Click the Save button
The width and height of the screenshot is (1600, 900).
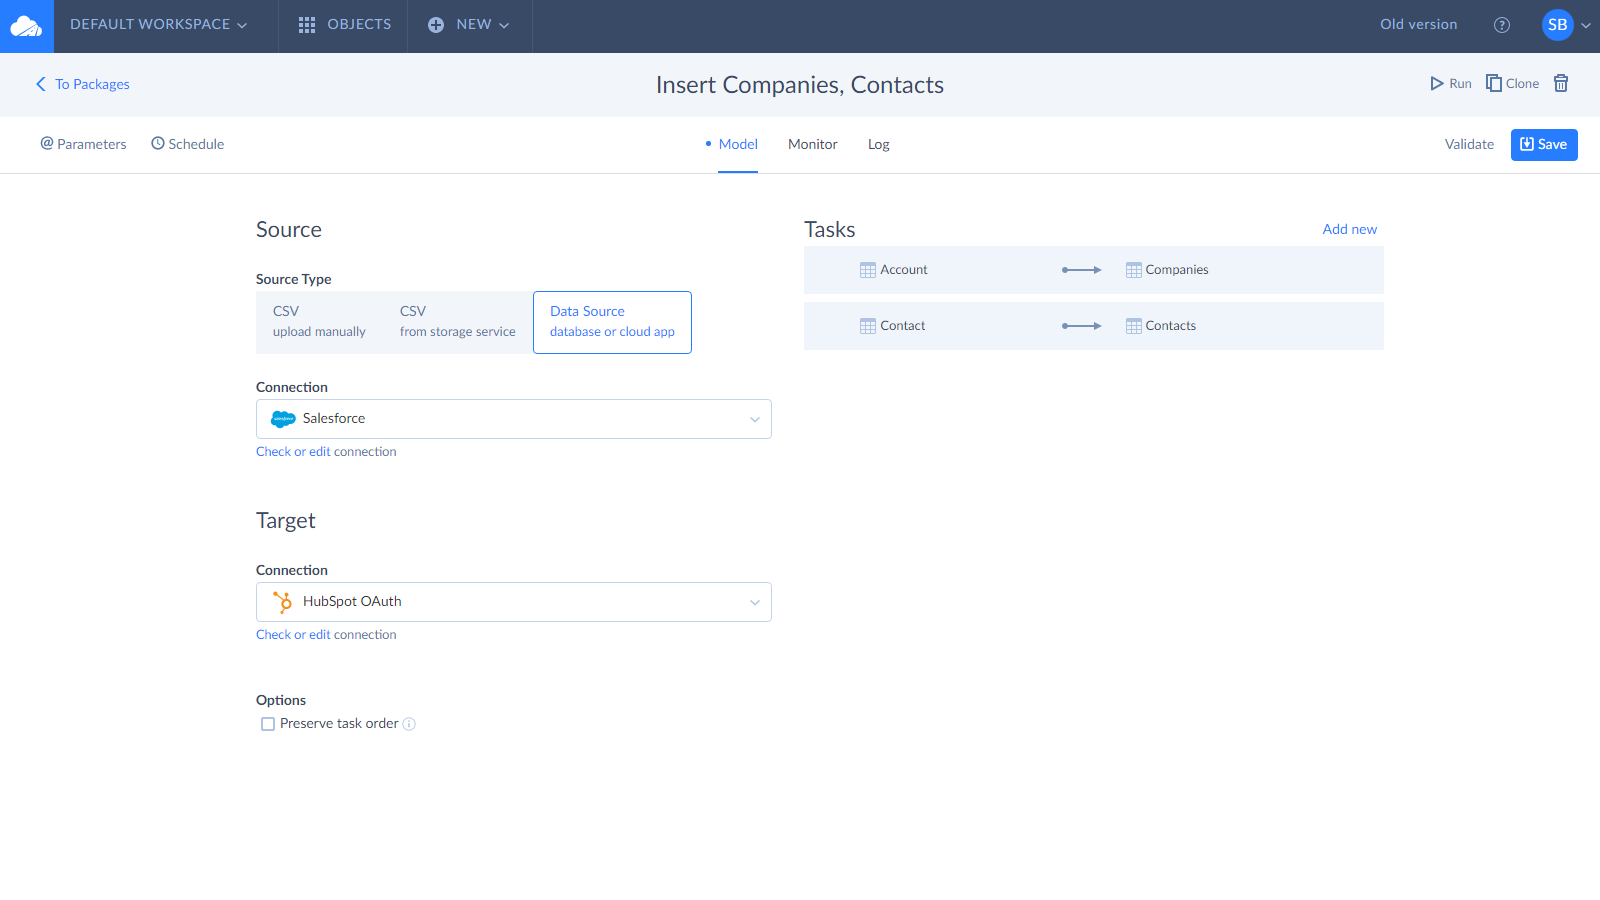tap(1544, 145)
